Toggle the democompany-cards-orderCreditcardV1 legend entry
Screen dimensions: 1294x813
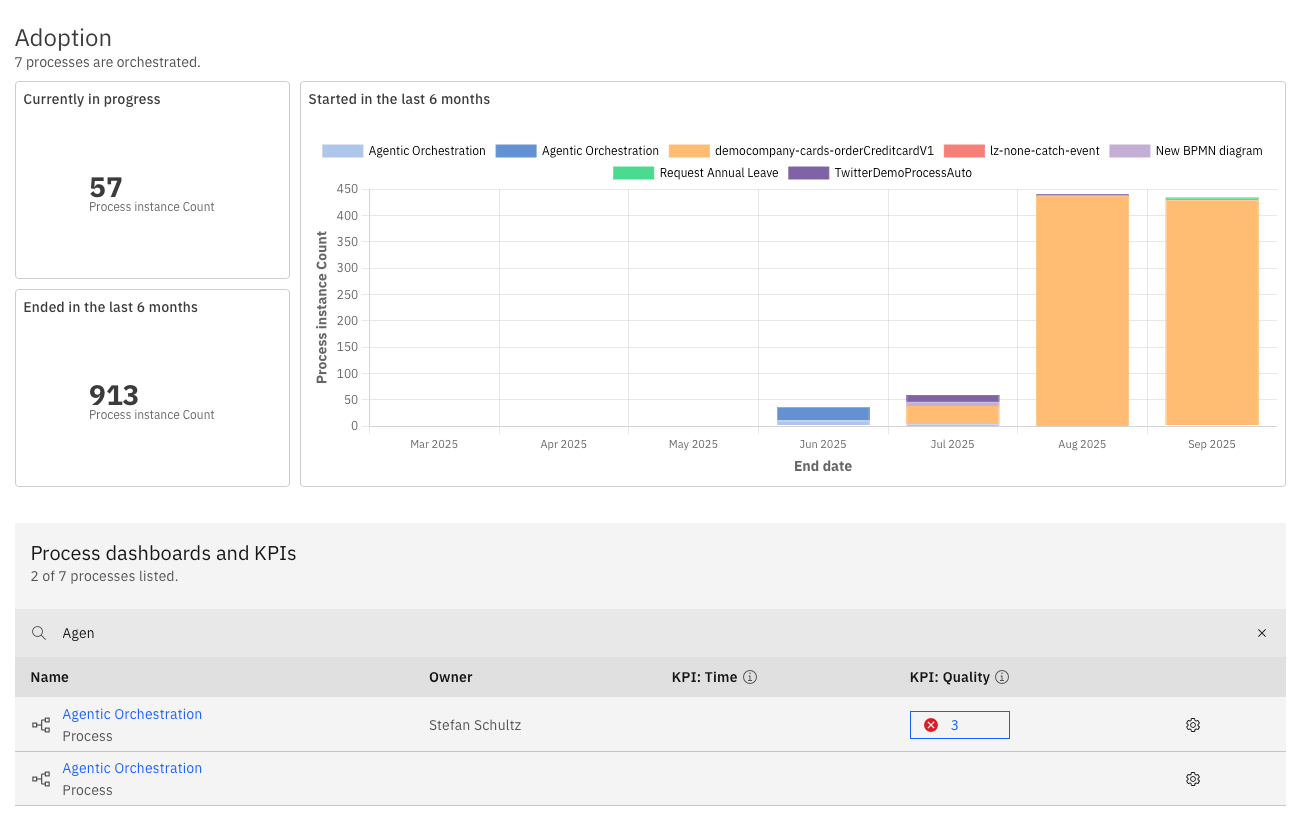[801, 151]
